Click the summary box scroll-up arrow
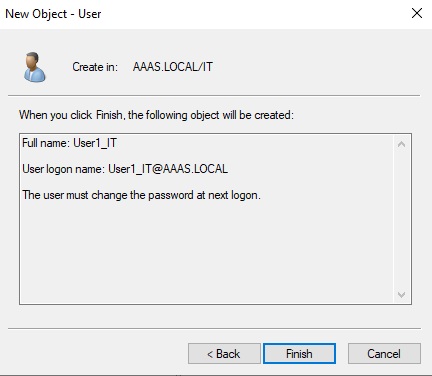Image resolution: width=432 pixels, height=376 pixels. (401, 144)
